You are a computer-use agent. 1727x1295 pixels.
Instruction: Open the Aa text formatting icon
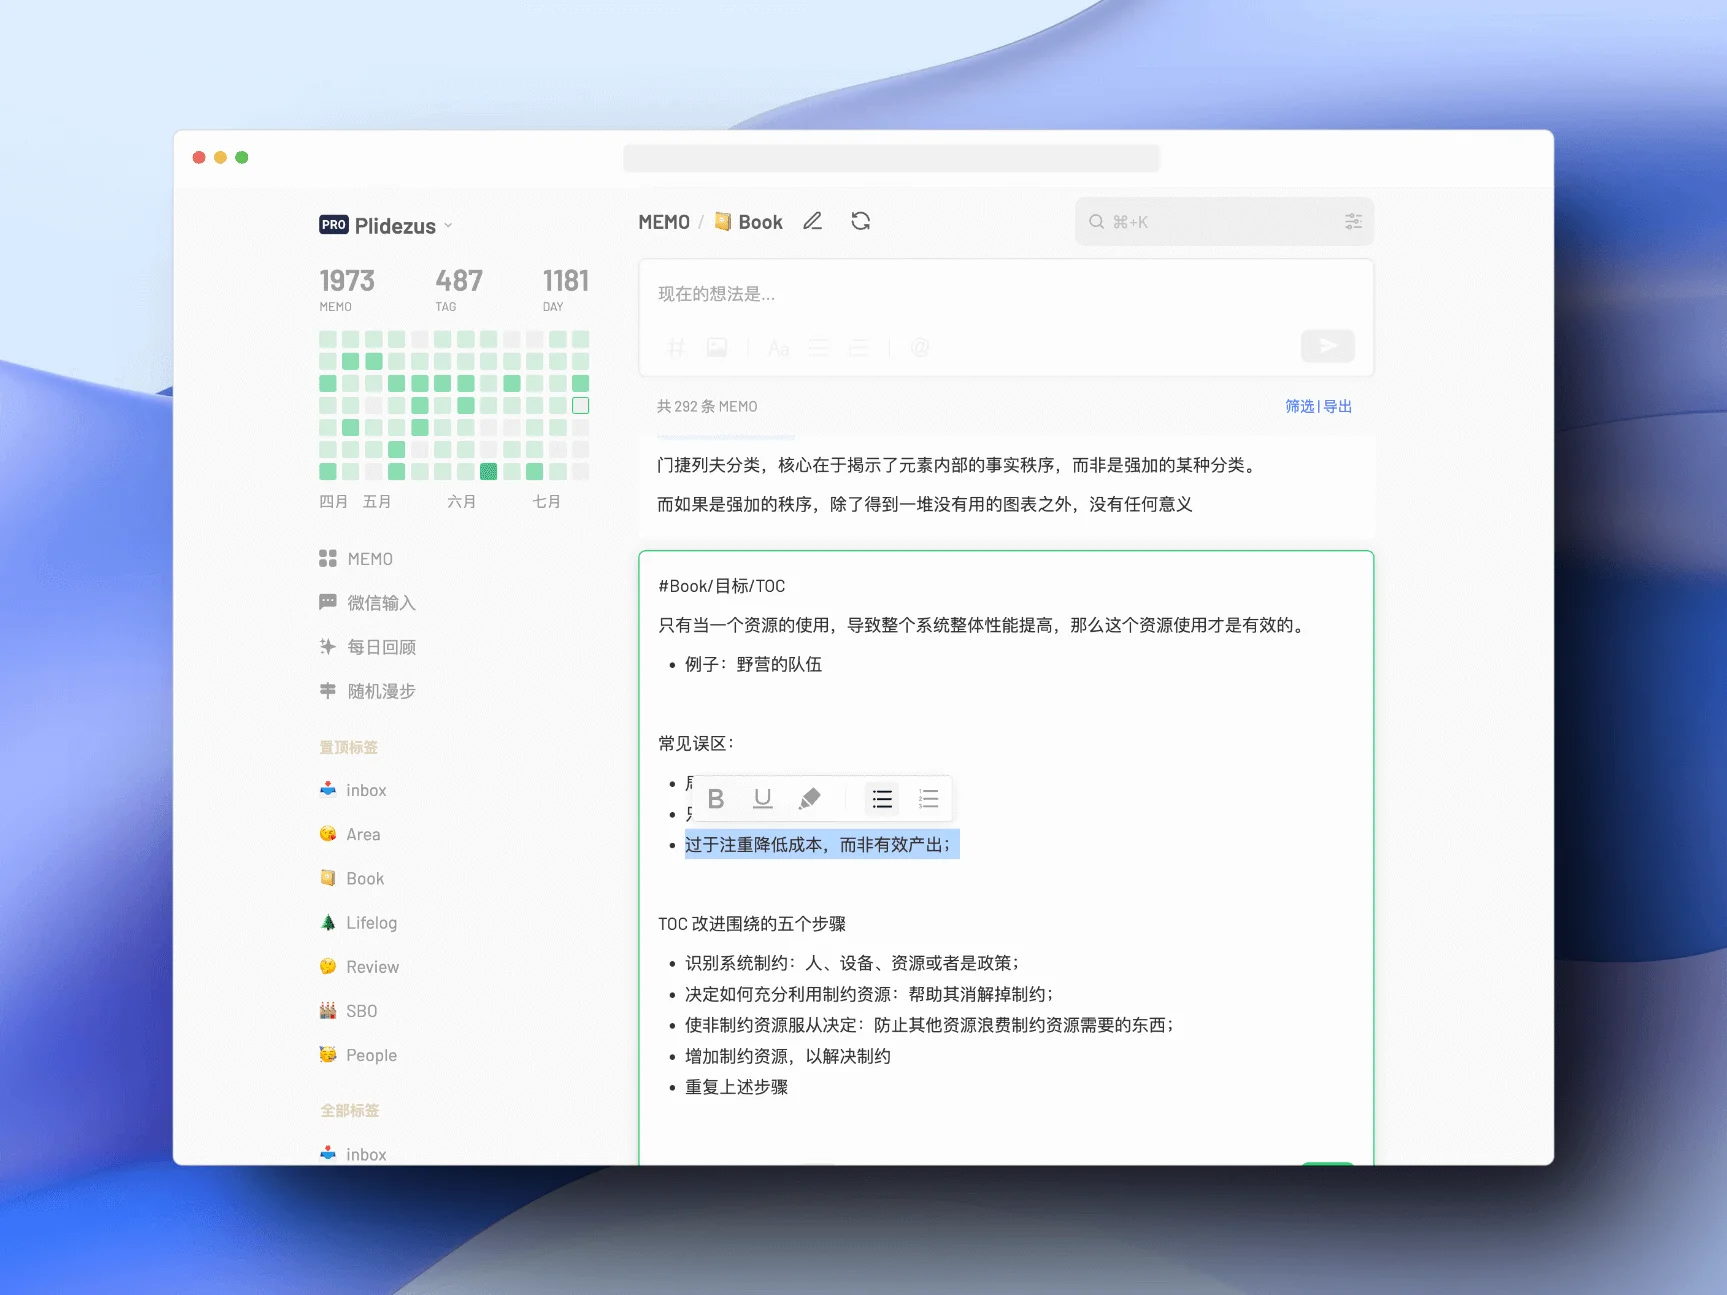pos(779,348)
